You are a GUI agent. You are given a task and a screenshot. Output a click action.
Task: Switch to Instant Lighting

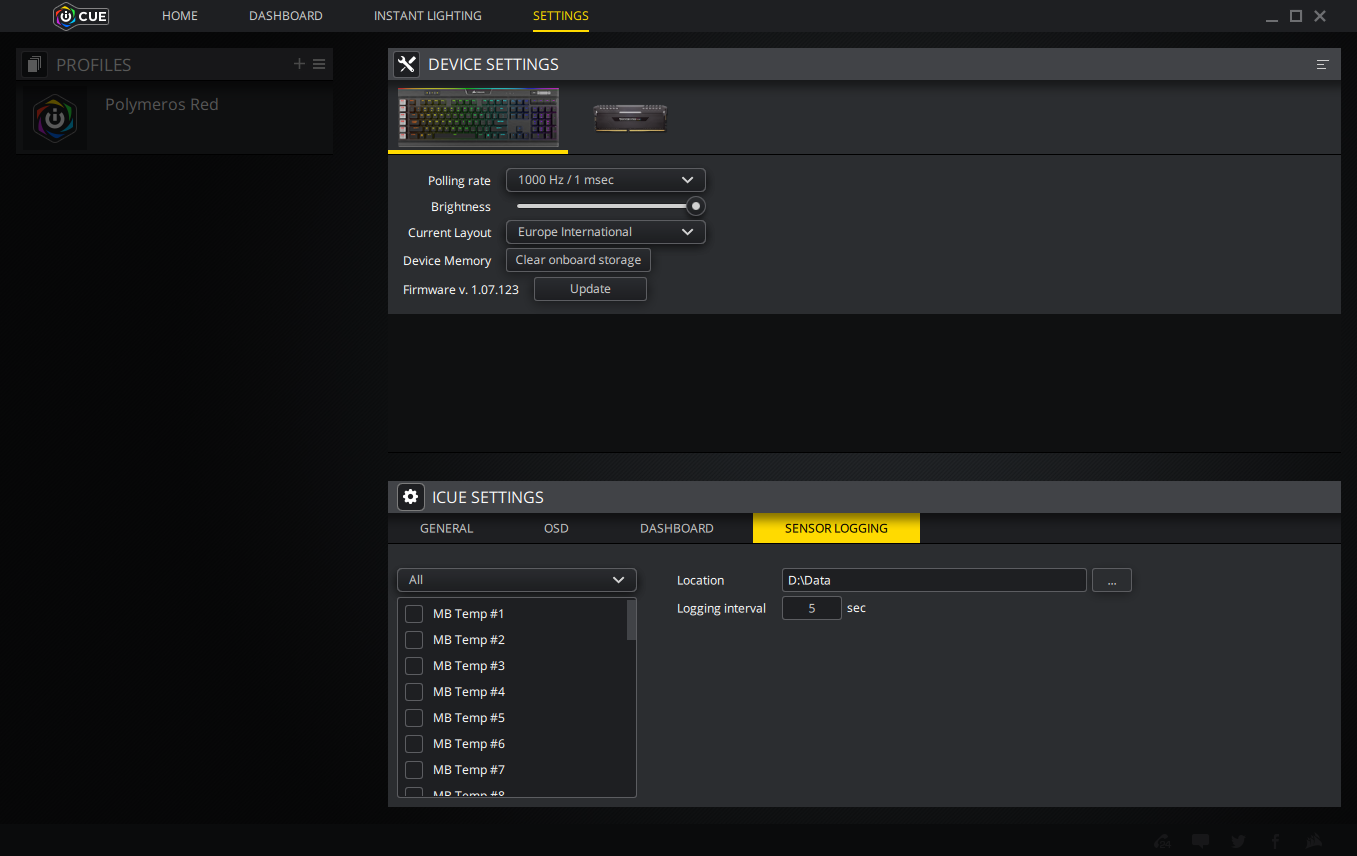pos(428,16)
